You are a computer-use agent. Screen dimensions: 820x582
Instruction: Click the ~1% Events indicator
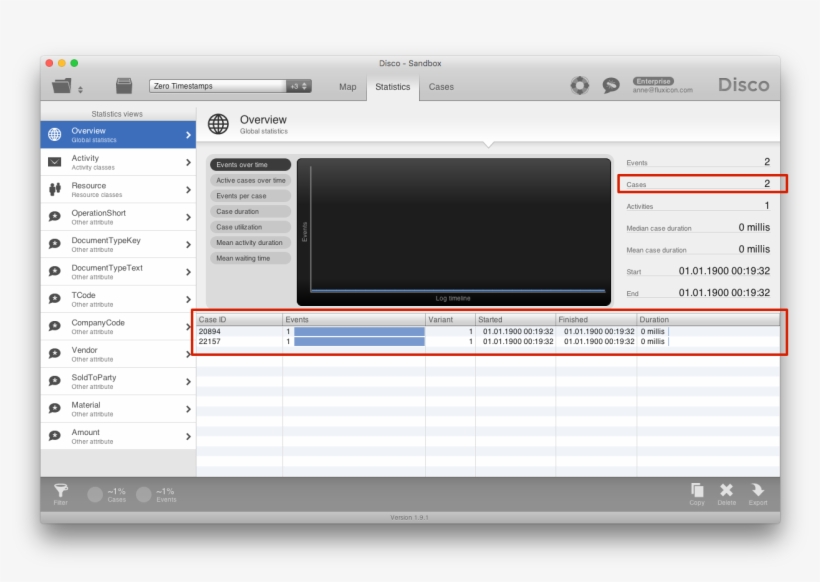click(155, 494)
